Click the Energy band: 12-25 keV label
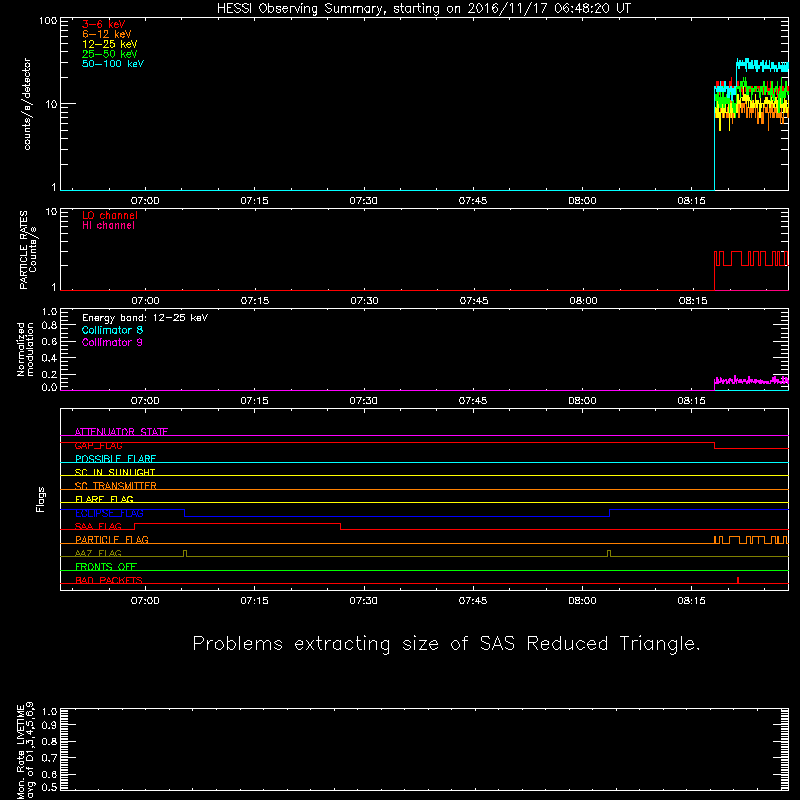The height and width of the screenshot is (800, 800). click(x=145, y=318)
